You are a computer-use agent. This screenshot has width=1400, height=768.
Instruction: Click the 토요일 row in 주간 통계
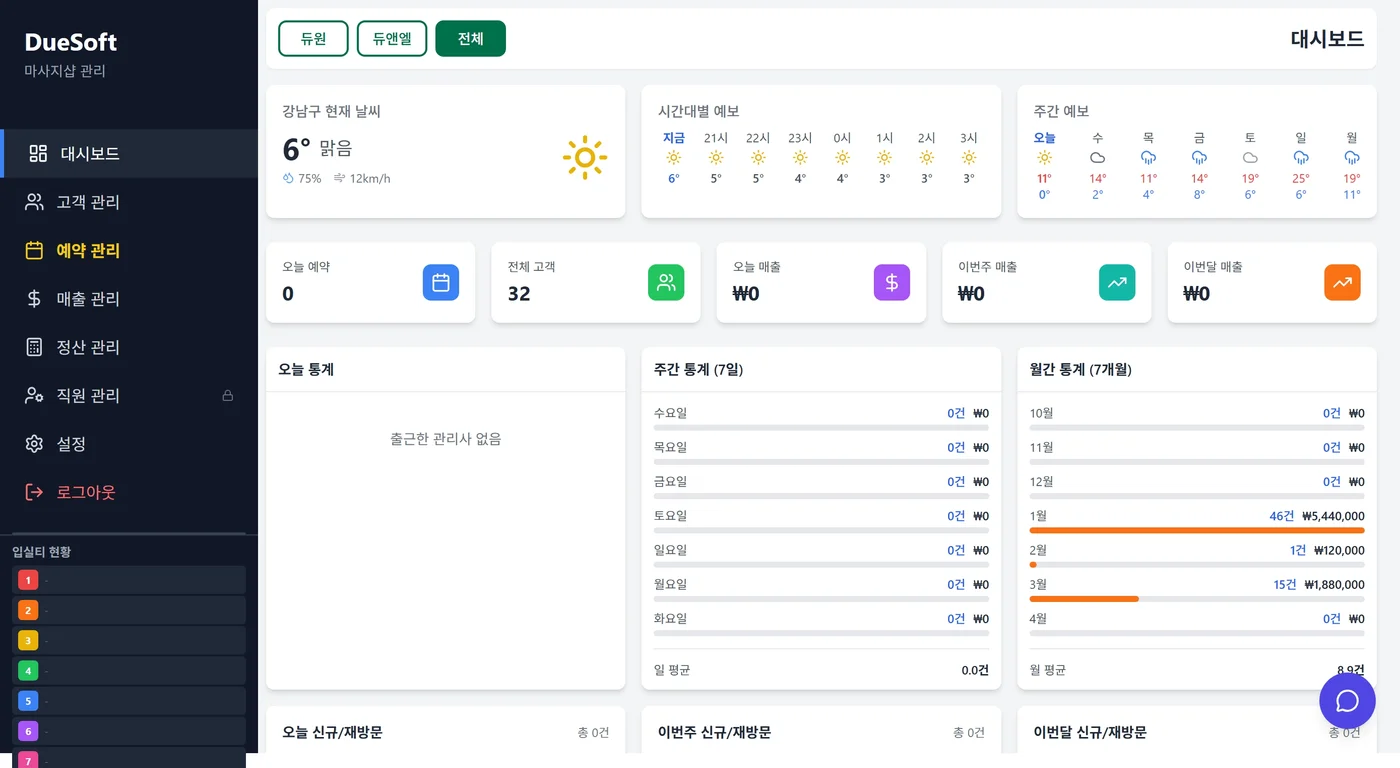[x=821, y=521]
